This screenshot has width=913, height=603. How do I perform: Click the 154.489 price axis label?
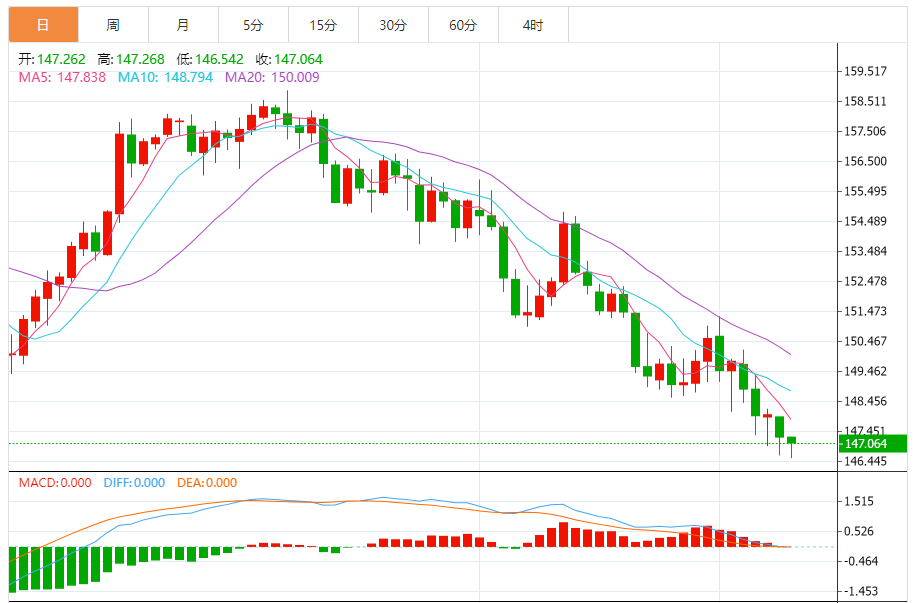pyautogui.click(x=866, y=221)
